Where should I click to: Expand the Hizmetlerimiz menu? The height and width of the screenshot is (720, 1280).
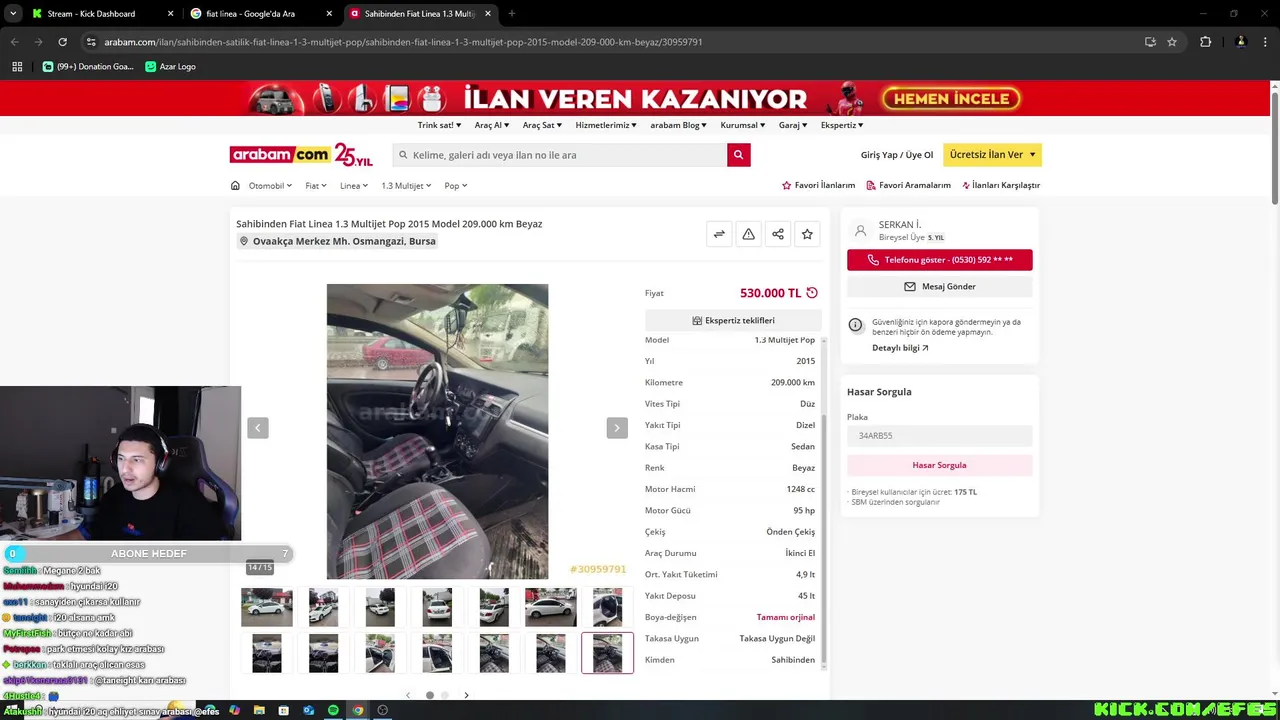click(606, 125)
